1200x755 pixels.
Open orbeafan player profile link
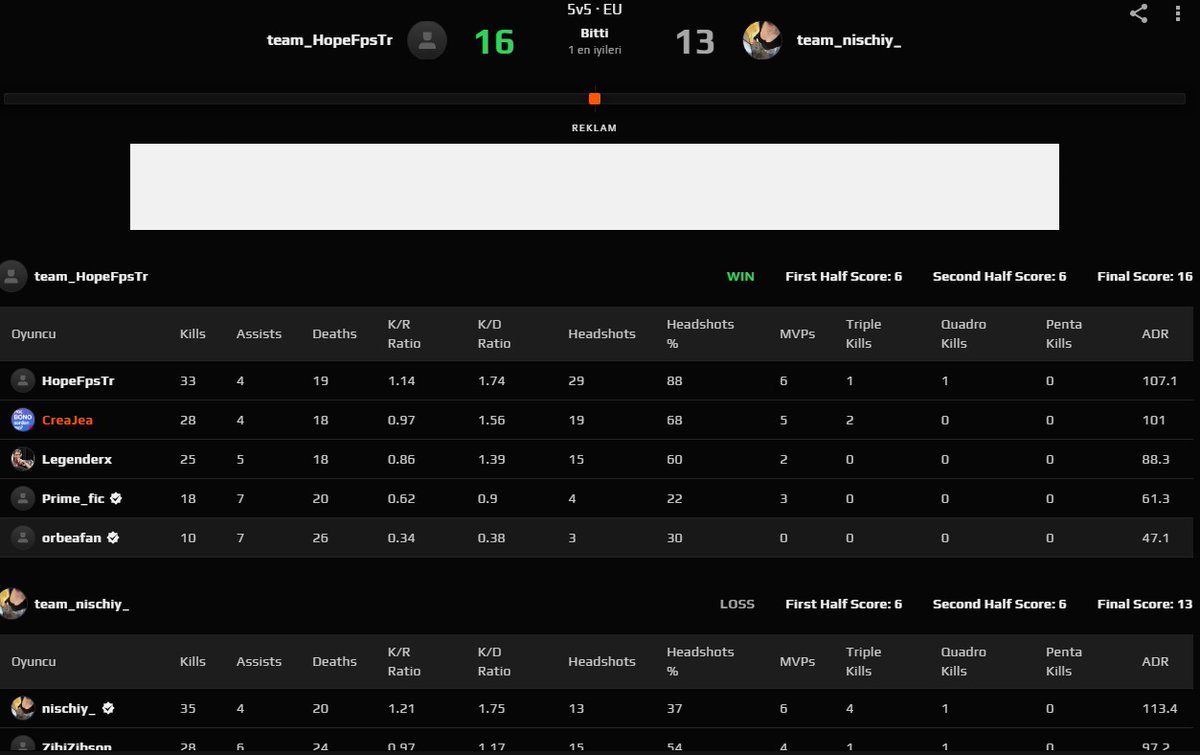[71, 537]
